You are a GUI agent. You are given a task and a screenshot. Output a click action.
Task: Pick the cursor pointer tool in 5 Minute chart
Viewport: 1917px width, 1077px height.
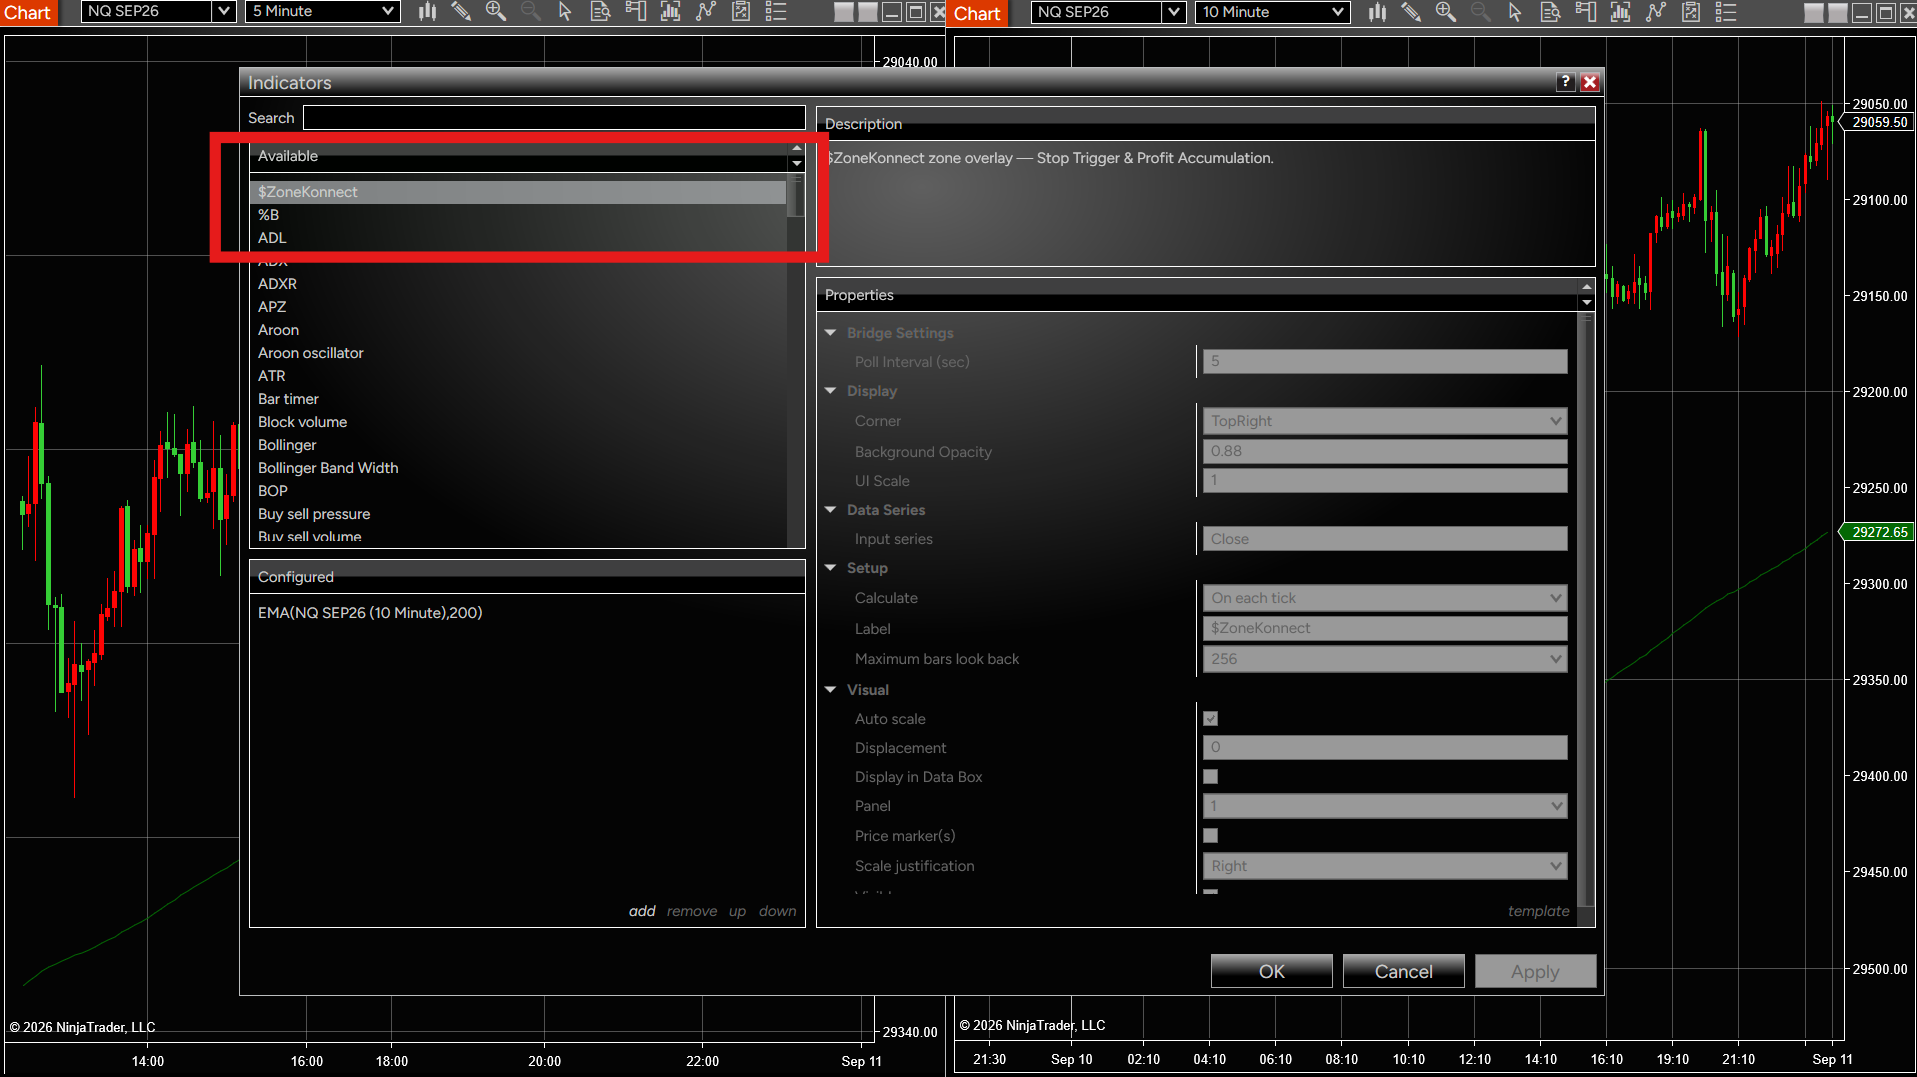click(x=565, y=12)
